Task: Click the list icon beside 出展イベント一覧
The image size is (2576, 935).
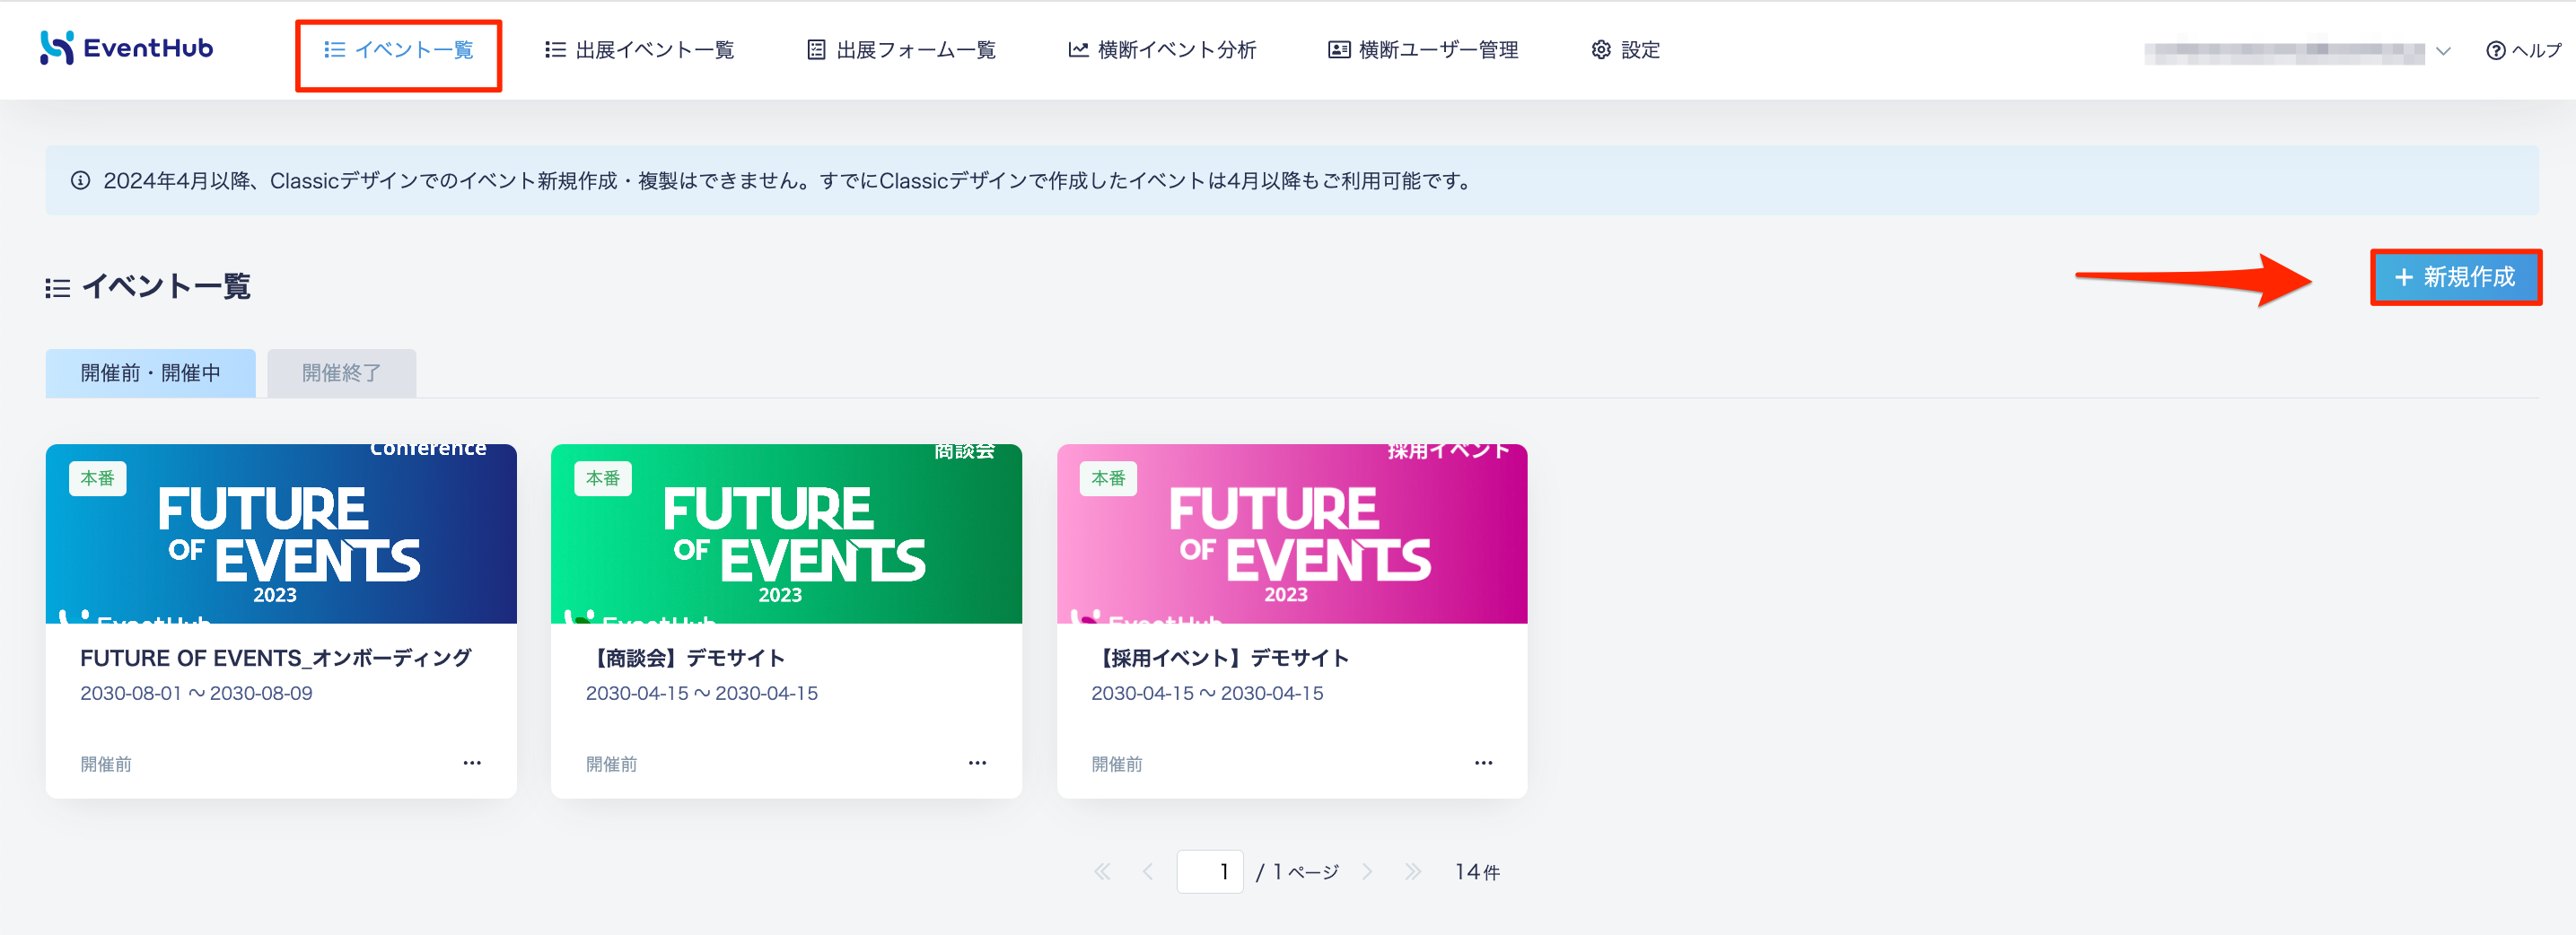Action: coord(555,50)
